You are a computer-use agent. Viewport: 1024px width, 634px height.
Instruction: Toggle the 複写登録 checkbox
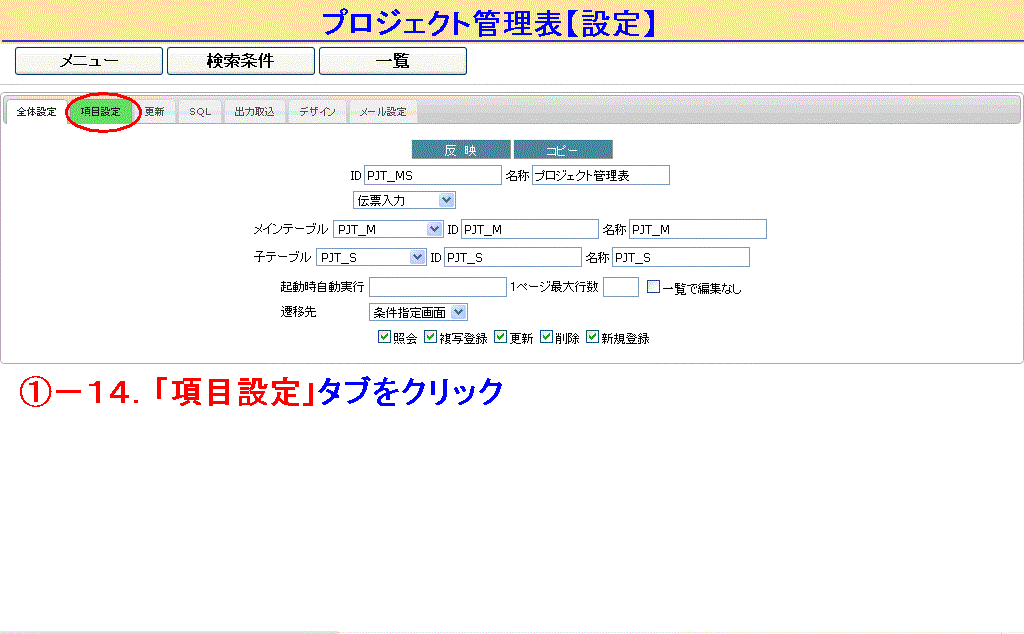(x=430, y=338)
